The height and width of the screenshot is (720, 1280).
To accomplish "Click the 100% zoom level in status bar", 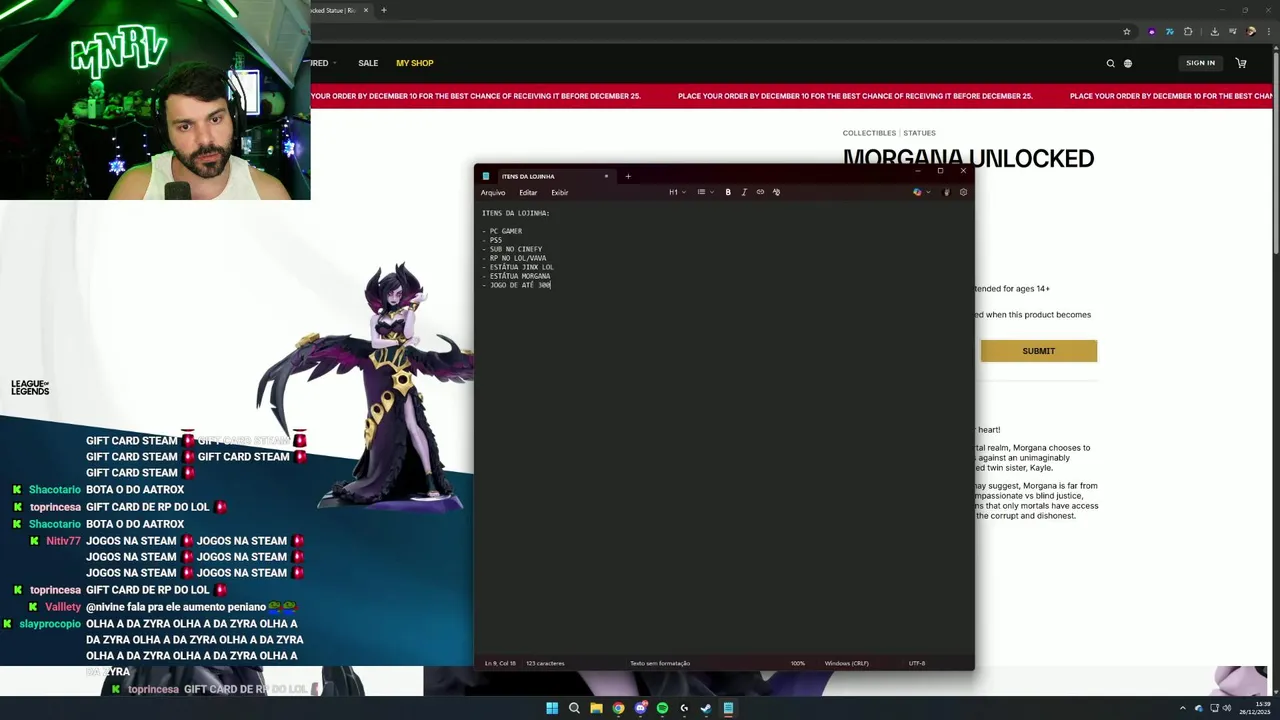I will tap(798, 663).
